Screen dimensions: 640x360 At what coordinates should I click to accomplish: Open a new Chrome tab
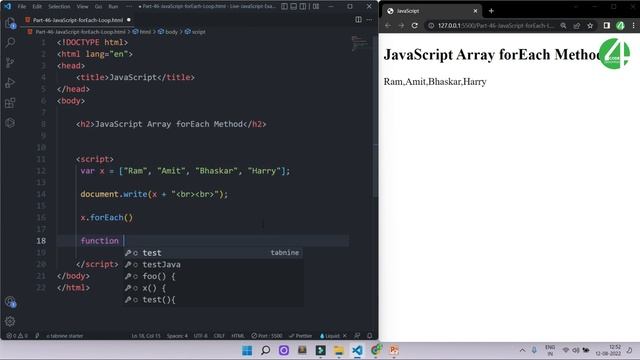click(491, 11)
